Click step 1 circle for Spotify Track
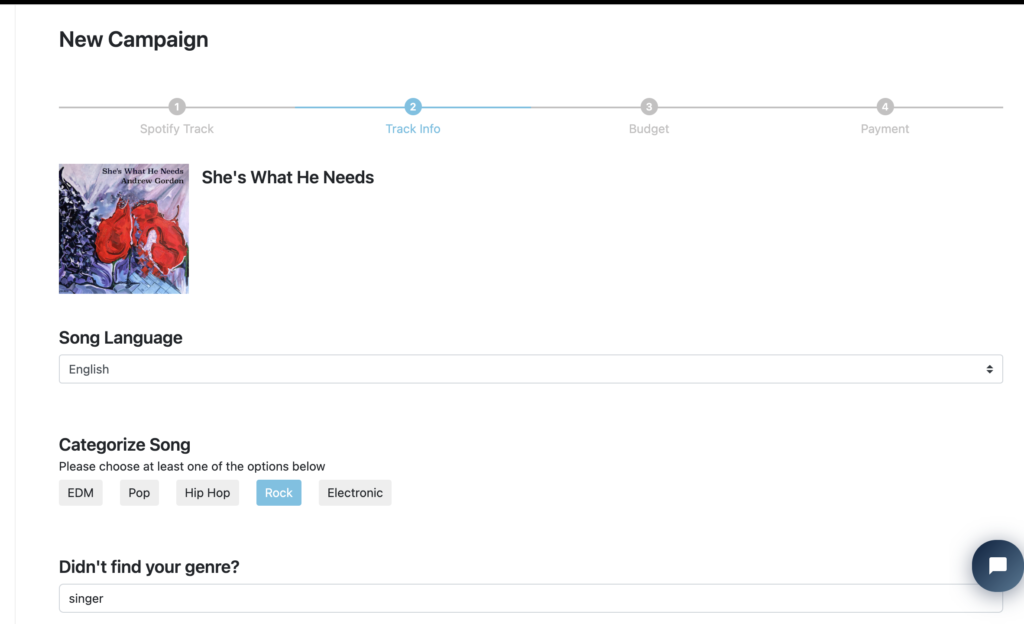 (177, 106)
